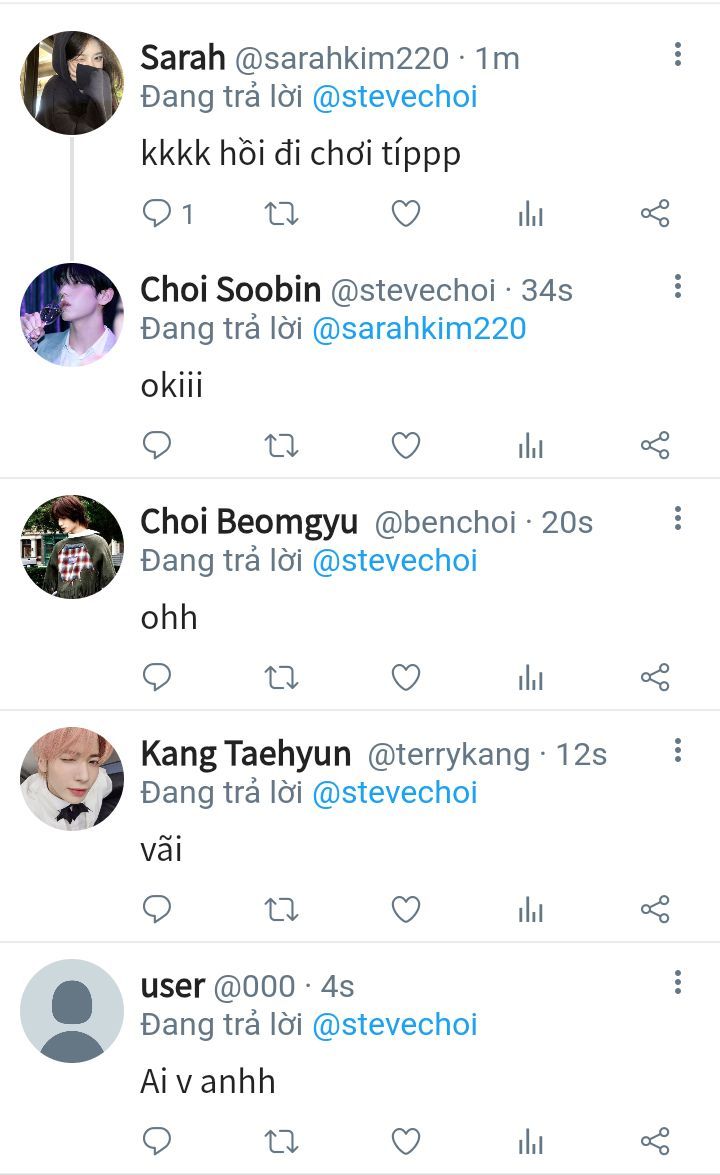The height and width of the screenshot is (1175, 720).
Task: Open more options on Sarah's tweet
Action: (678, 55)
